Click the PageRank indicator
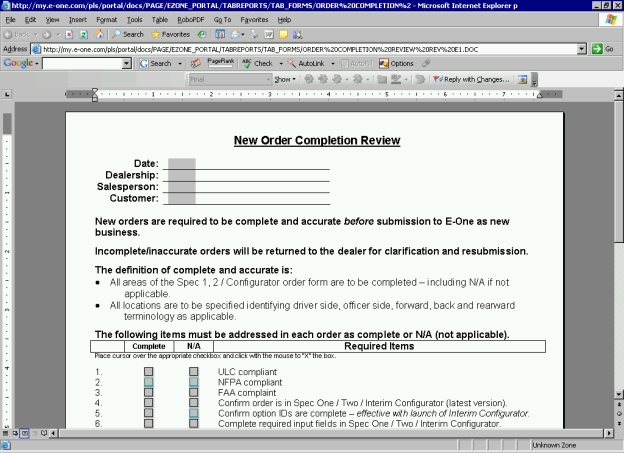This screenshot has height=453, width=624. tap(220, 63)
